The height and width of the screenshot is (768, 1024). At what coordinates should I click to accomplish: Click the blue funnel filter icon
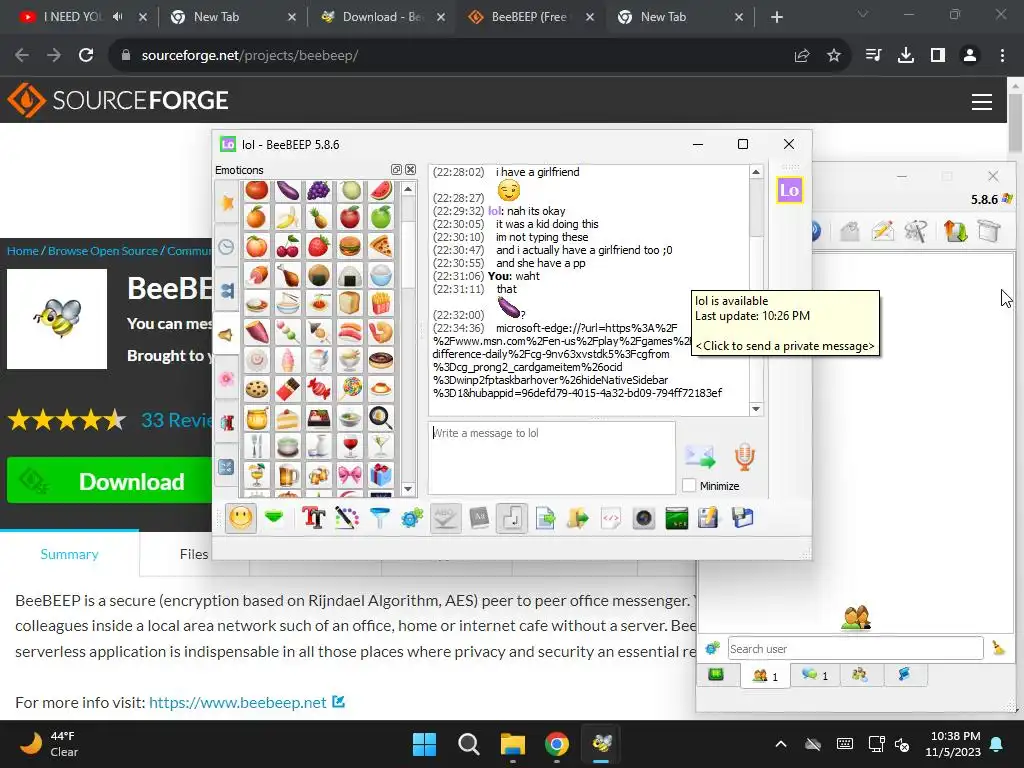379,519
